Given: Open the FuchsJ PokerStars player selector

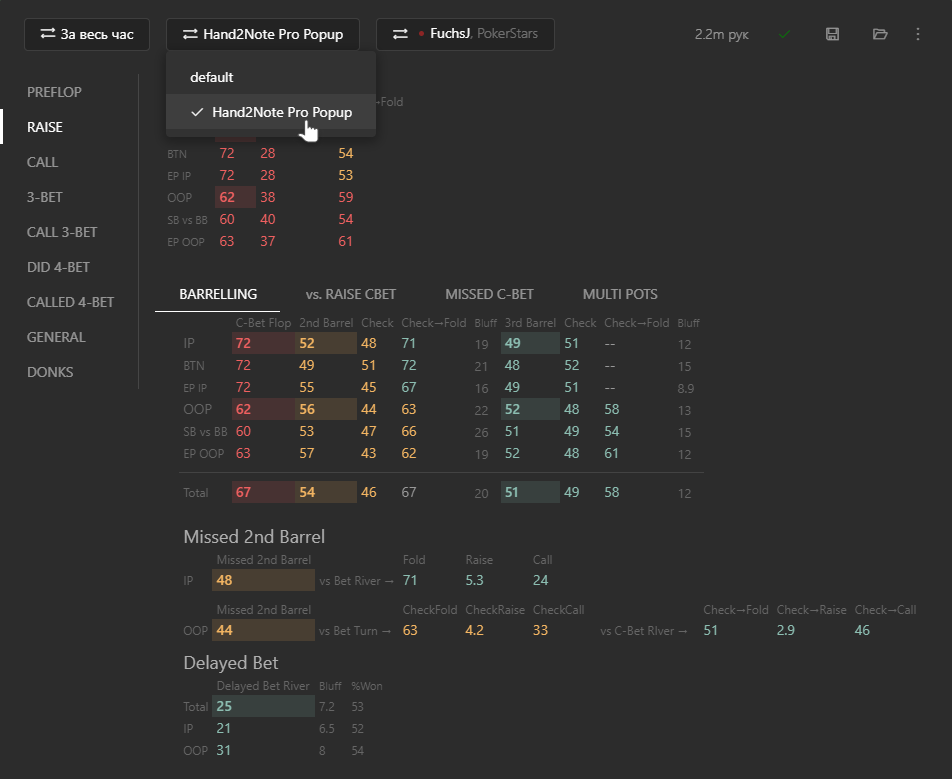Looking at the screenshot, I should pyautogui.click(x=465, y=35).
